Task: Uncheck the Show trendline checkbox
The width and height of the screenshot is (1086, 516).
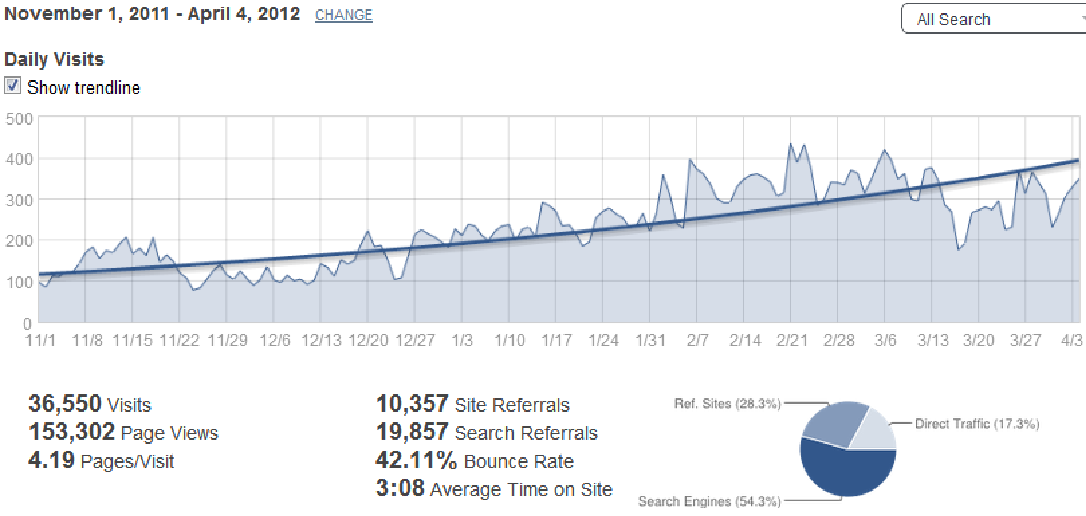Action: 13,86
